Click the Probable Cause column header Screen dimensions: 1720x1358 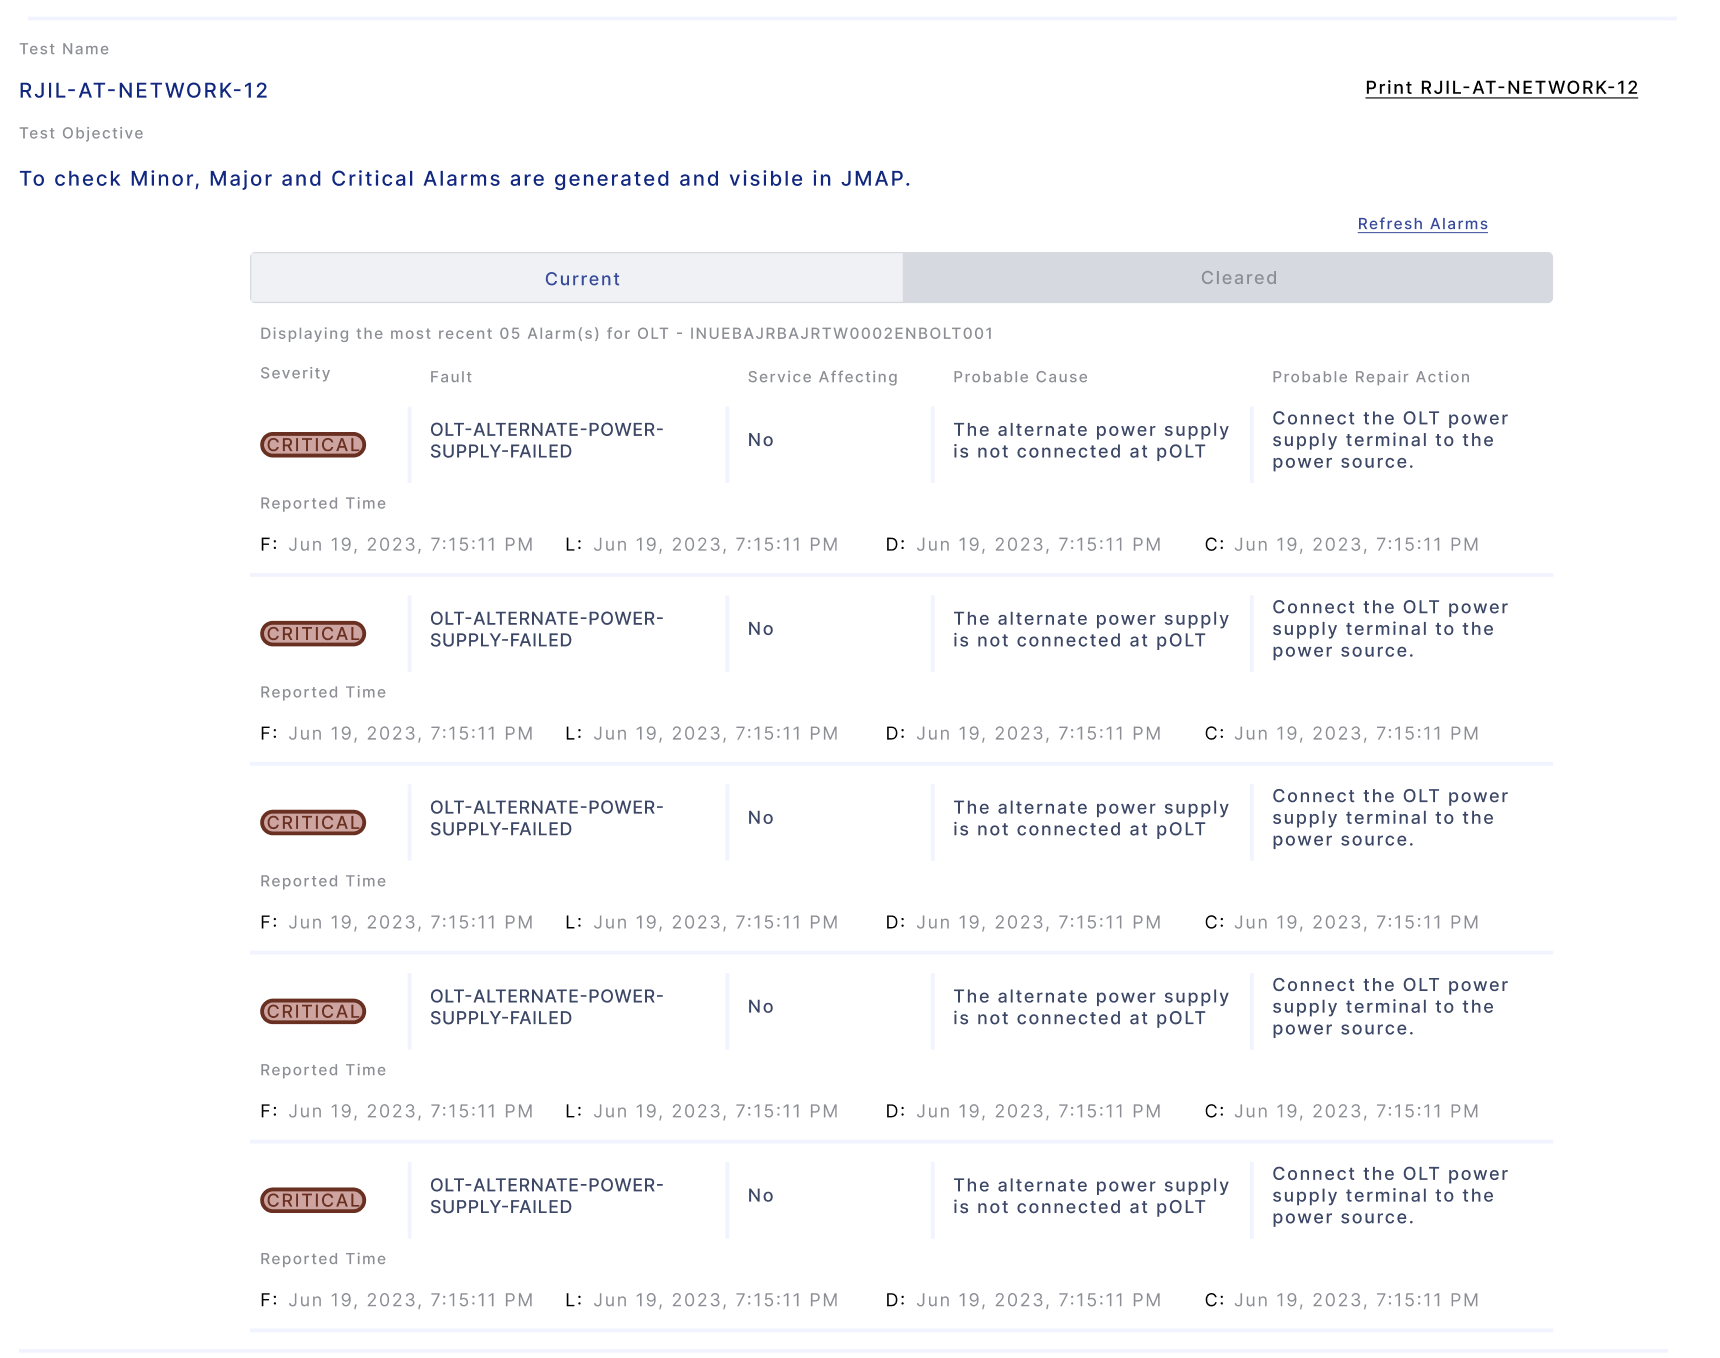pos(1020,377)
